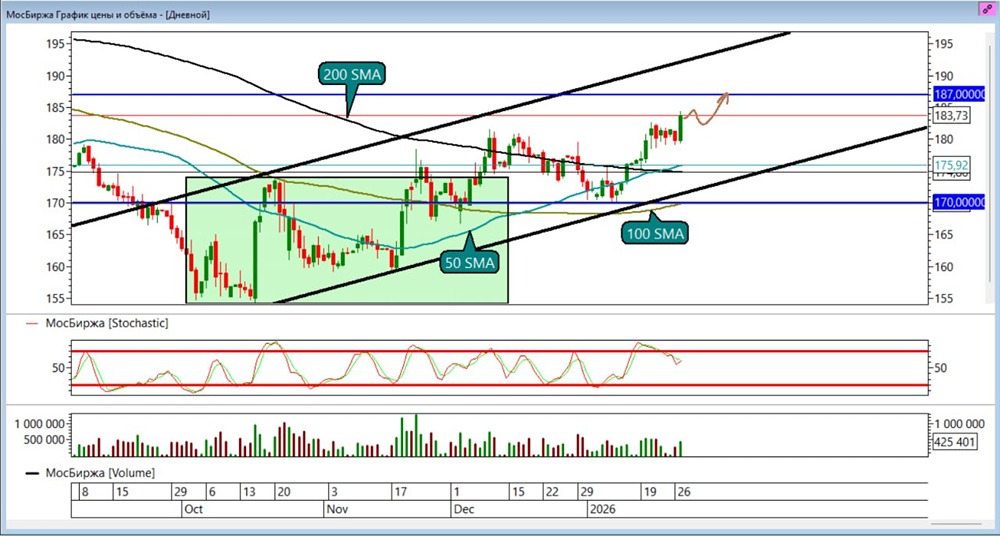Click the 175,92 moving average value tag
Viewport: 1000px width, 536px height.
click(951, 163)
